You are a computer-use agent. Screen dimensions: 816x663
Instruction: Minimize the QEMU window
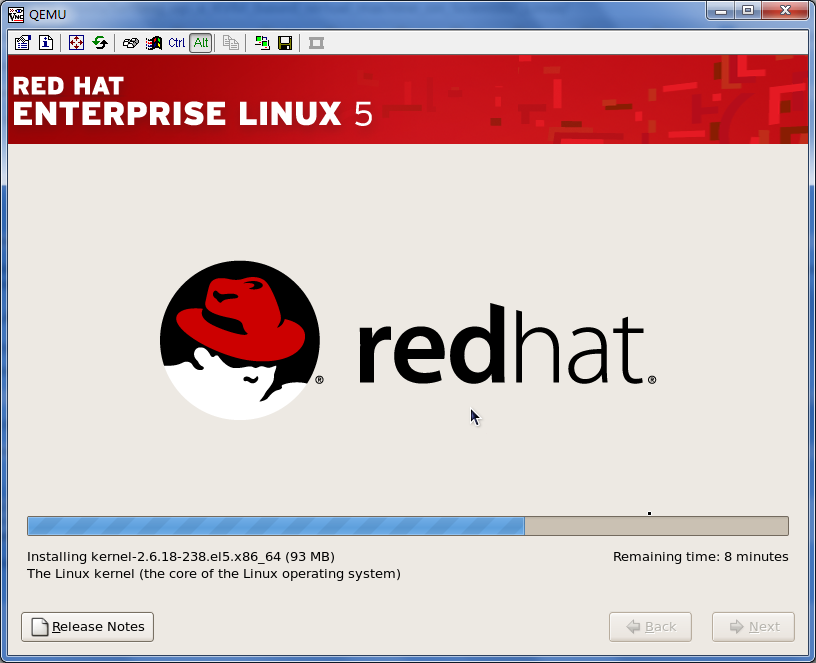[721, 10]
